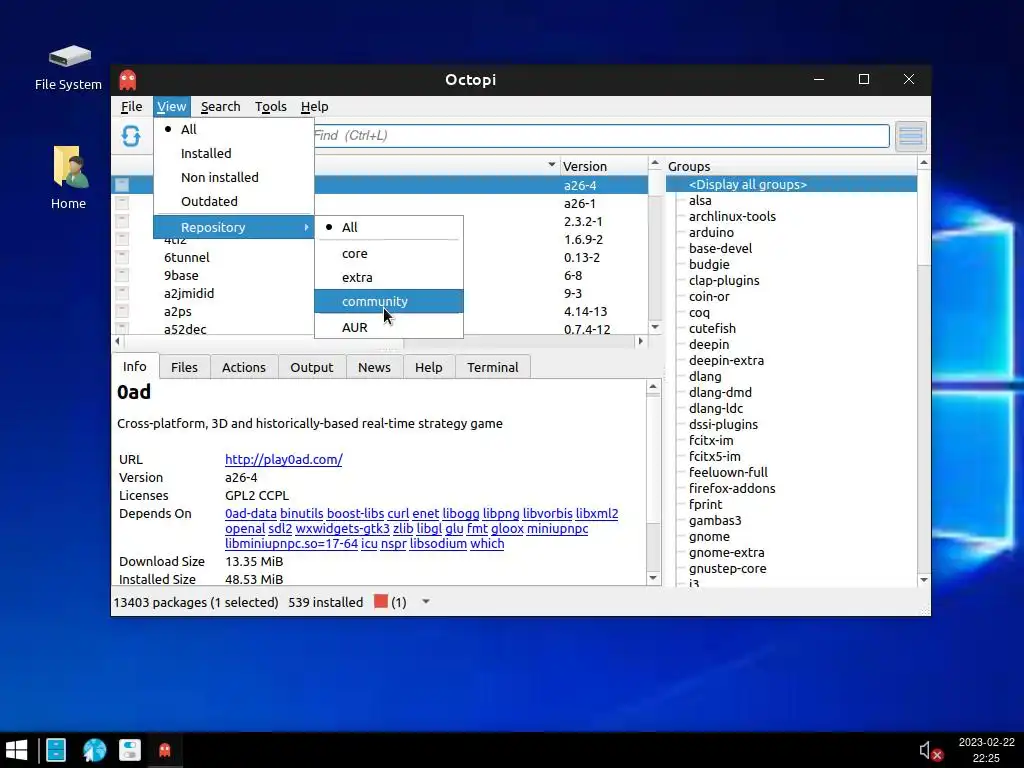Viewport: 1024px width, 768px height.
Task: Select Outdated view filter
Action: 234,202
